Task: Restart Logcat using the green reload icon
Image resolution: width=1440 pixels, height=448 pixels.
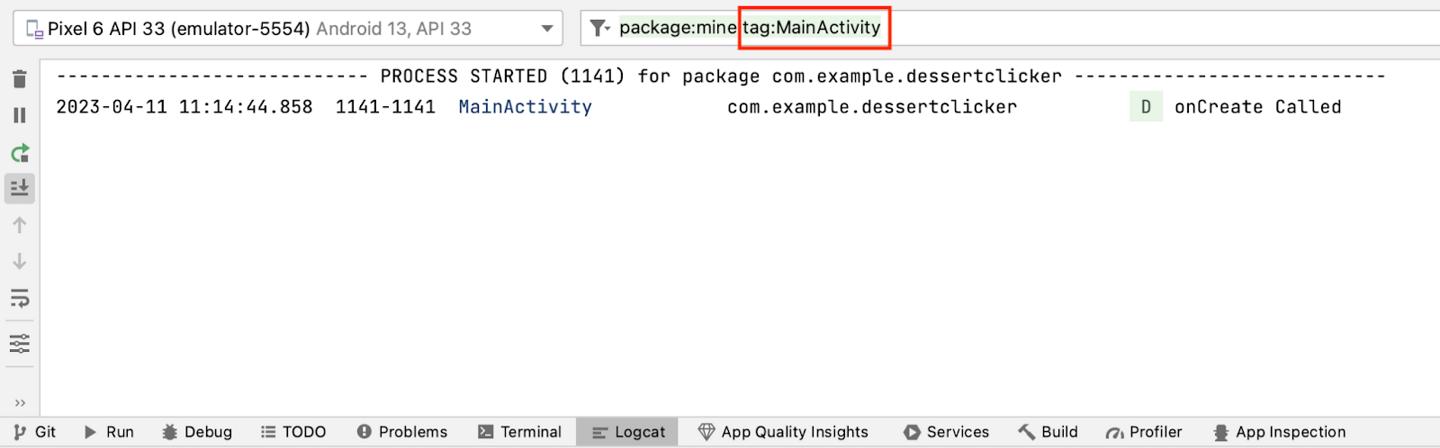Action: pyautogui.click(x=19, y=153)
